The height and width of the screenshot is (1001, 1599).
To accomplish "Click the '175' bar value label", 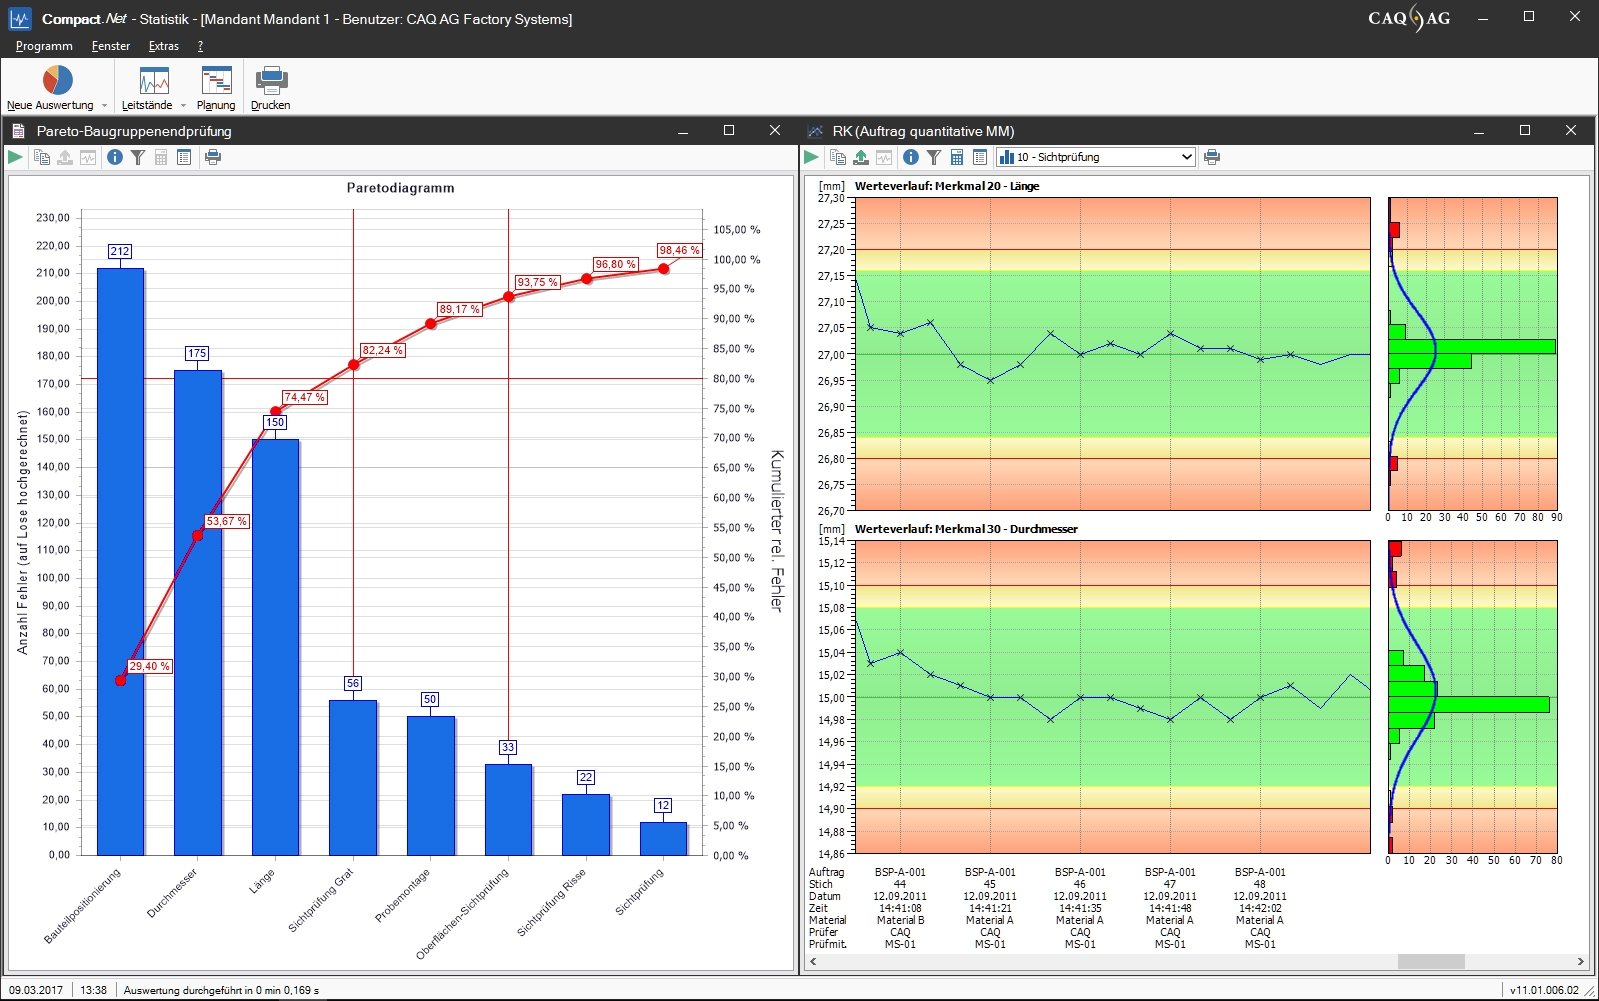I will [x=197, y=353].
